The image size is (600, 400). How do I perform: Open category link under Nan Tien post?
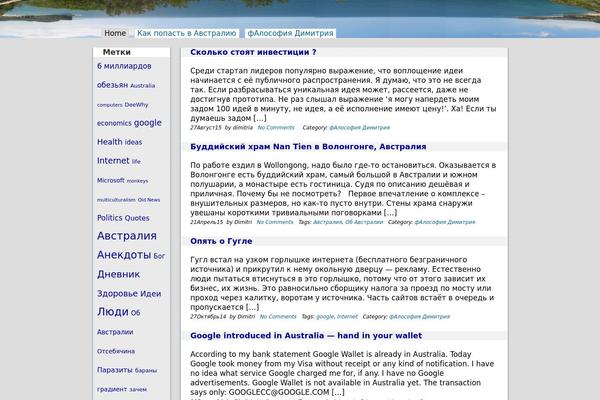445,222
